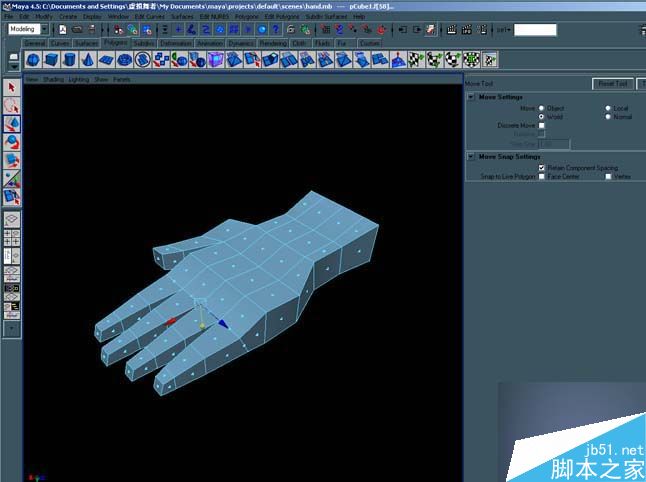Create a polygon torus from shelf

pos(124,60)
